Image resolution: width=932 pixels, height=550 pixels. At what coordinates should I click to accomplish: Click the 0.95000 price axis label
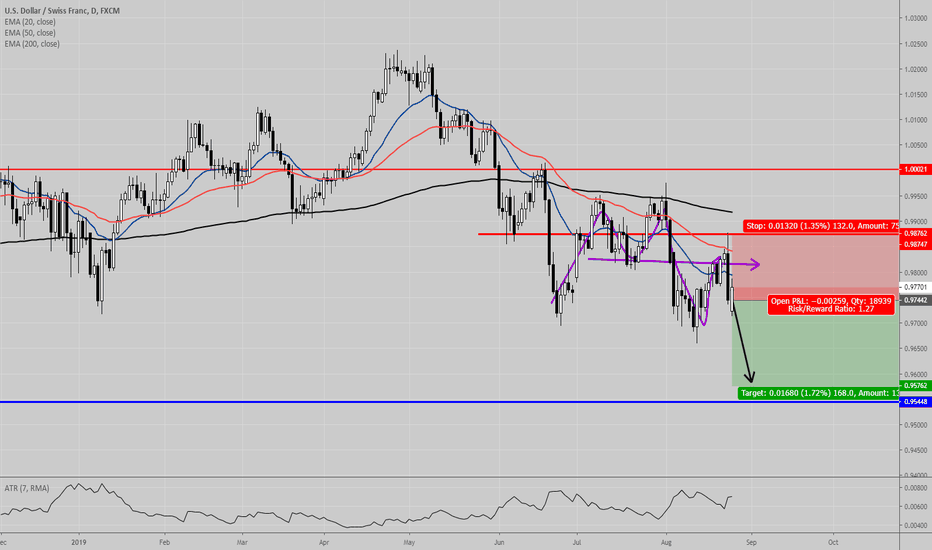[x=915, y=425]
